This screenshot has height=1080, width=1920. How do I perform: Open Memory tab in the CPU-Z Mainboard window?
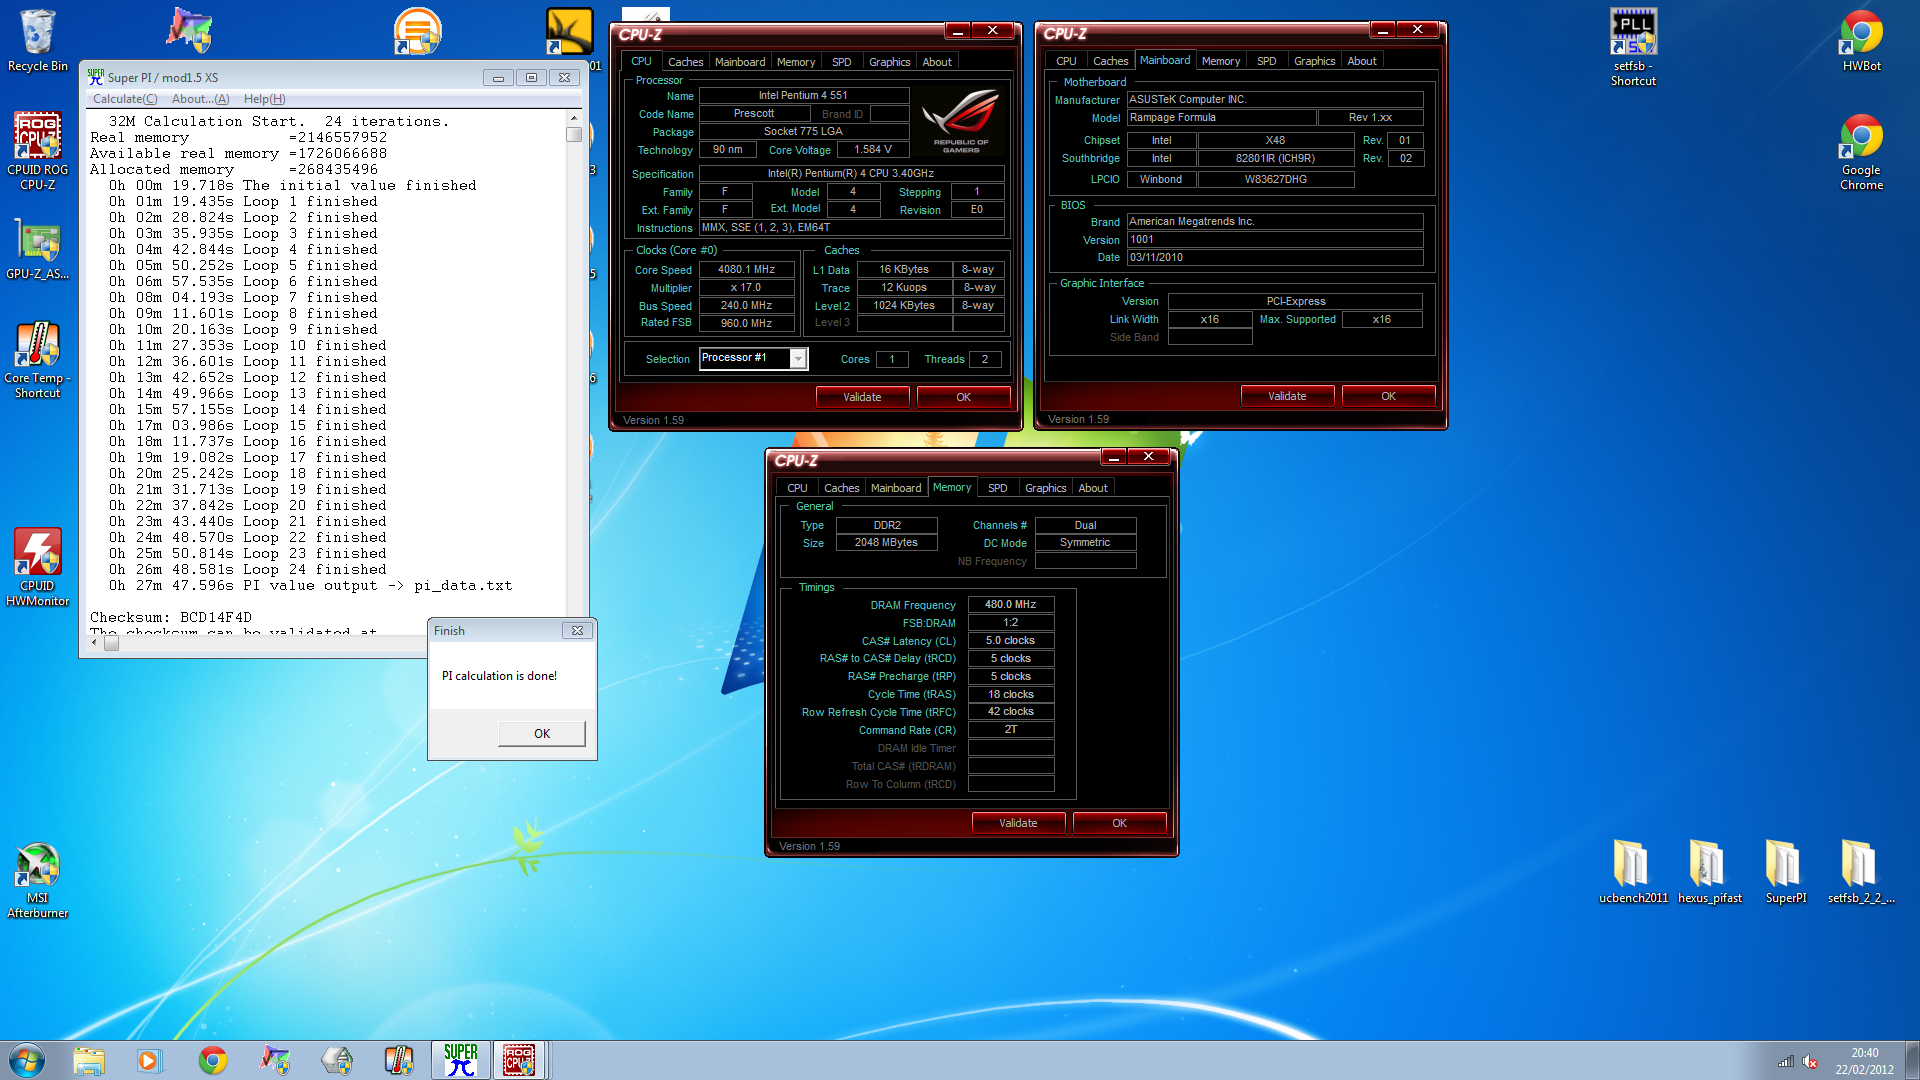click(x=1220, y=61)
